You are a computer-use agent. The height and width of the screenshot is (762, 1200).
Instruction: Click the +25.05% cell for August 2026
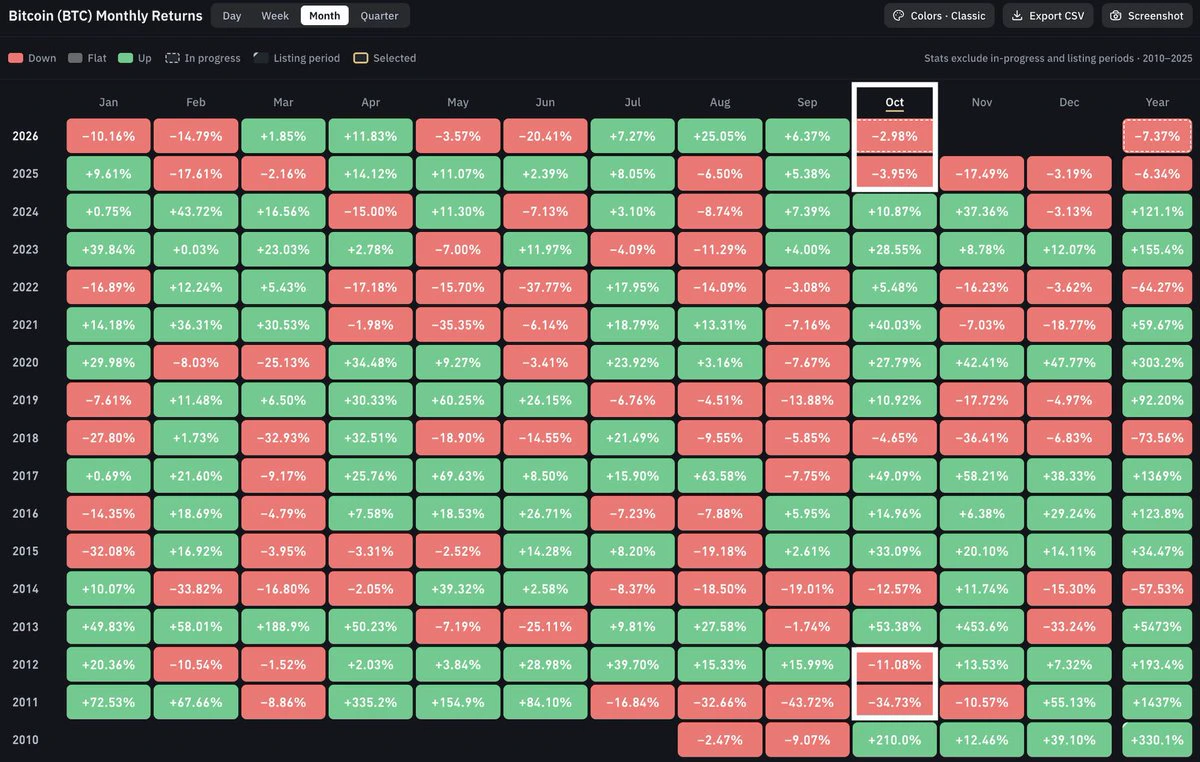[720, 136]
